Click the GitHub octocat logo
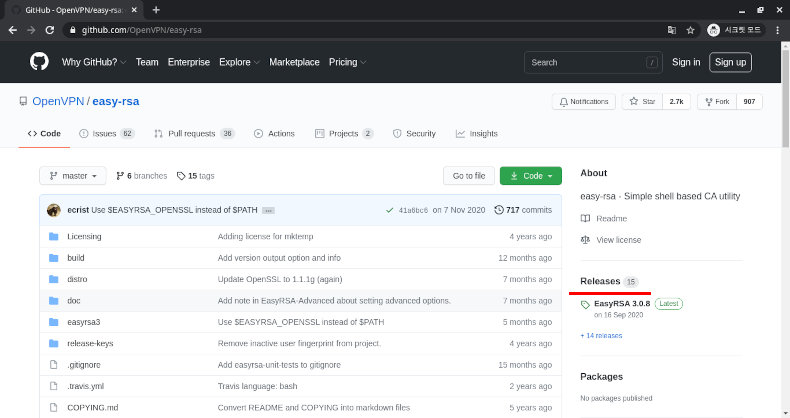Screen dimensions: 790x418 [39, 62]
